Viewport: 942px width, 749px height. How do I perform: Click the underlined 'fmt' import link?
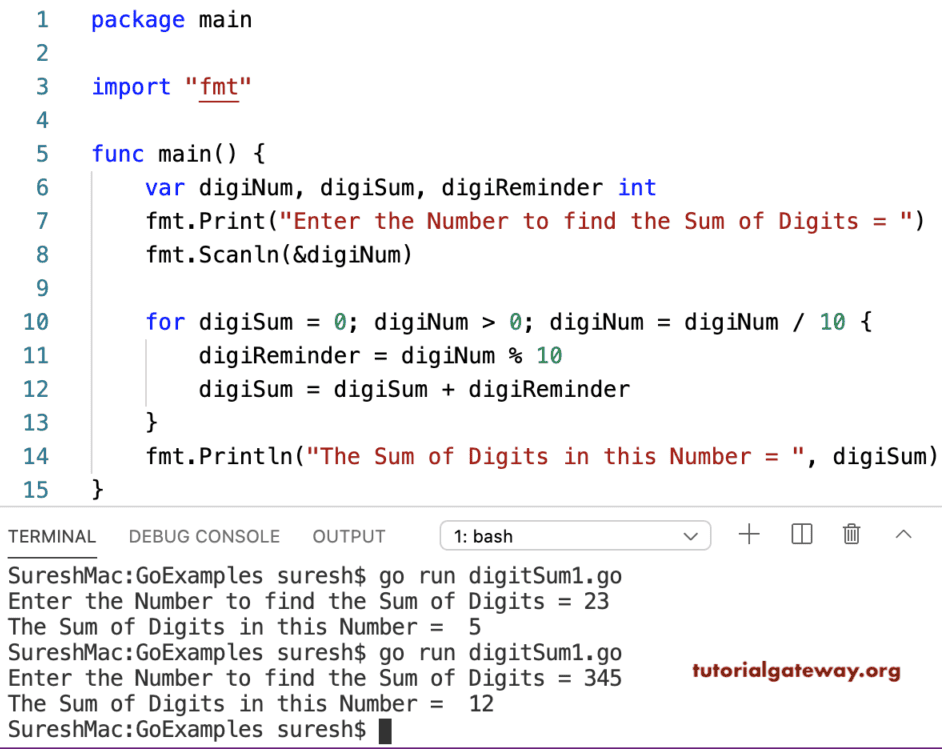pos(219,87)
